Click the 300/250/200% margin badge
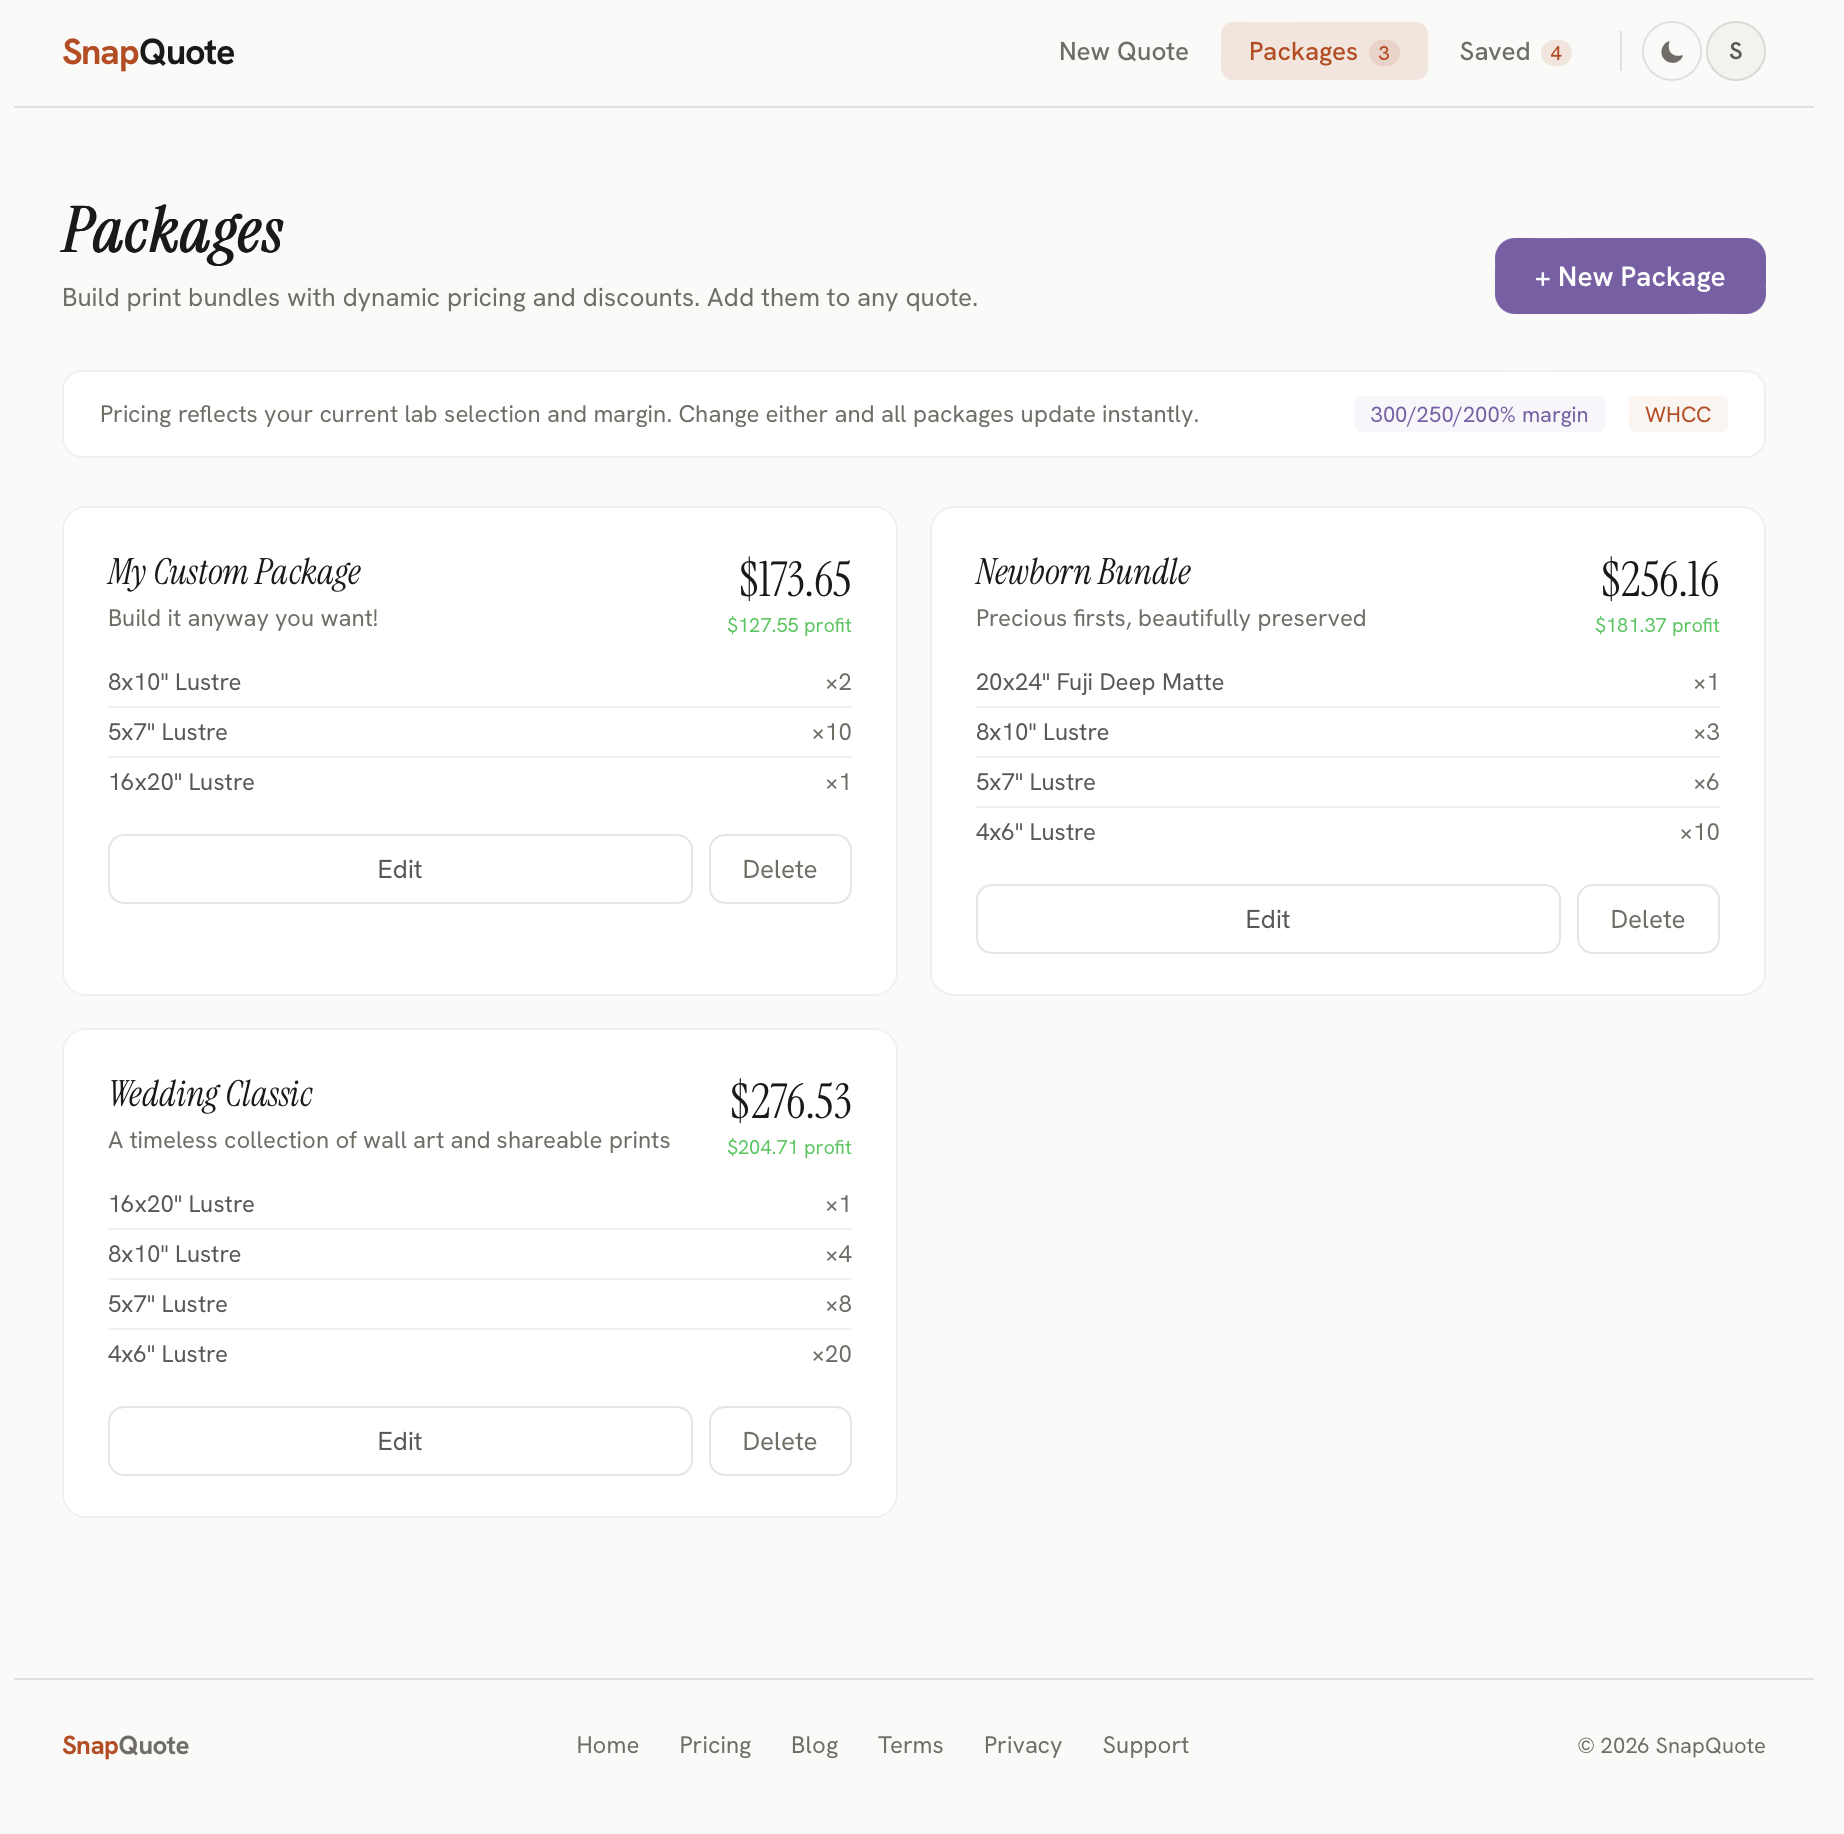 point(1479,414)
